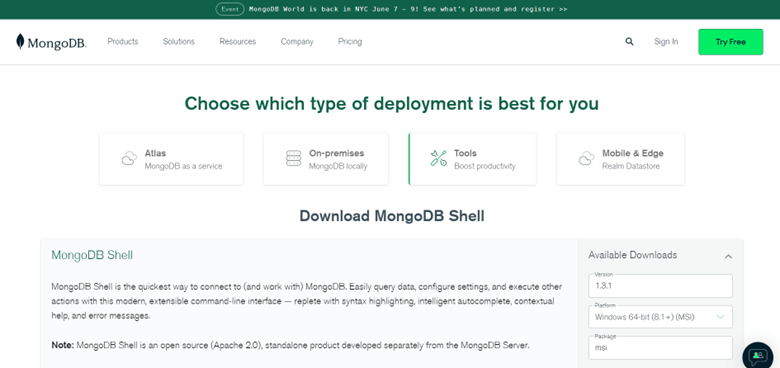This screenshot has height=368, width=780.
Task: Collapse the Available Downloads panel chevron
Action: tap(728, 257)
